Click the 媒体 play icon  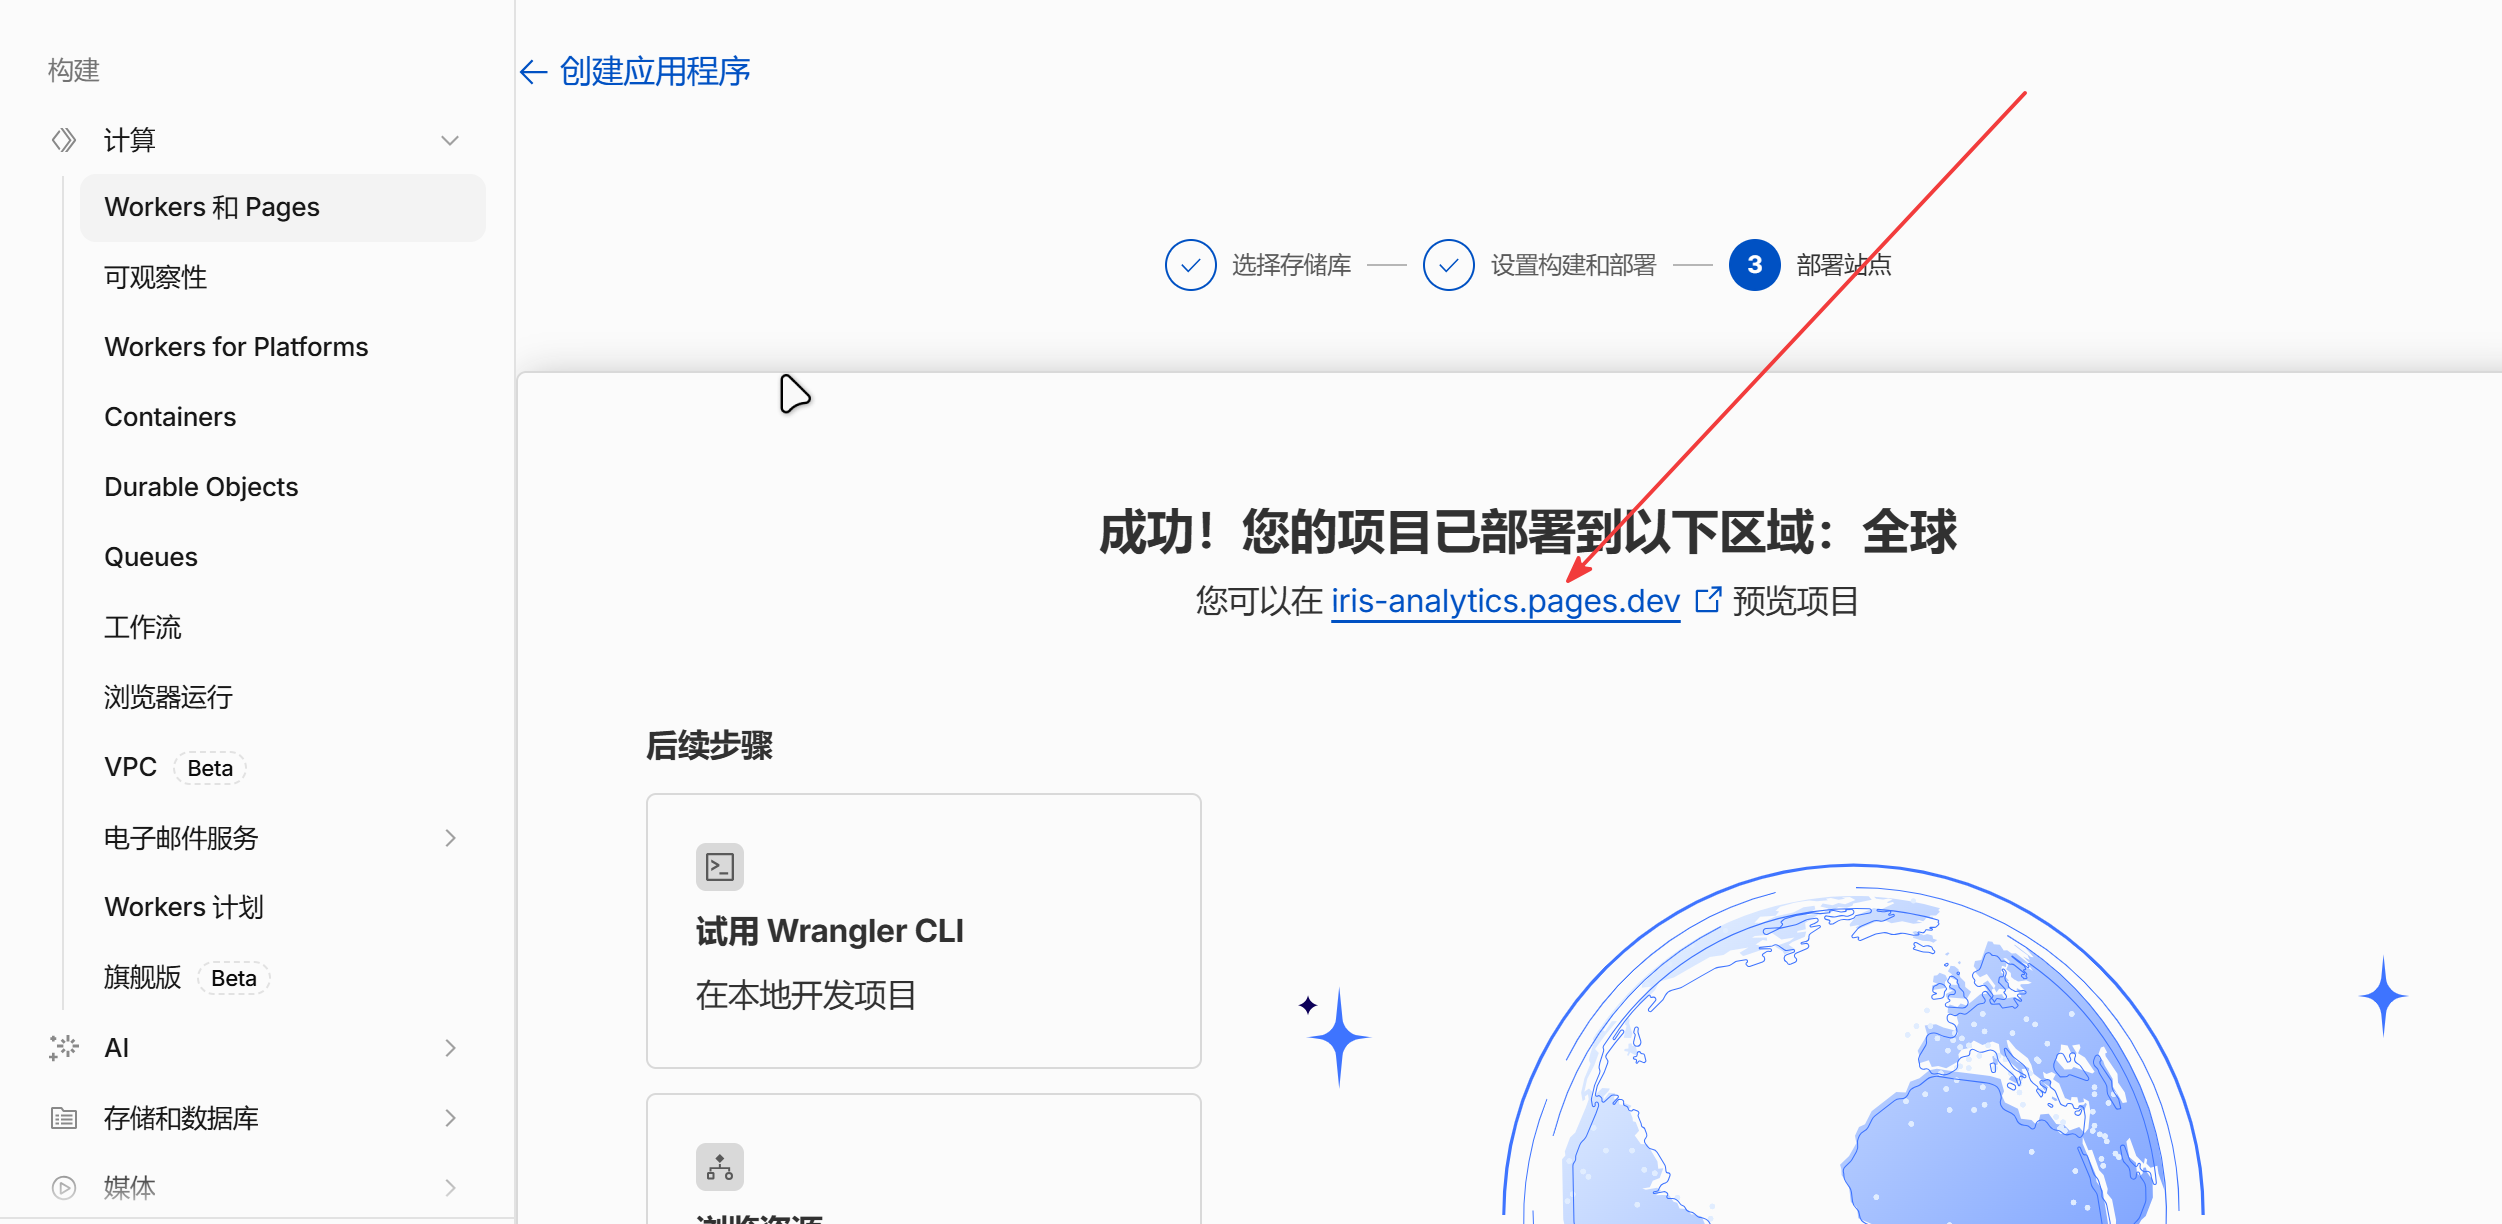click(64, 1187)
